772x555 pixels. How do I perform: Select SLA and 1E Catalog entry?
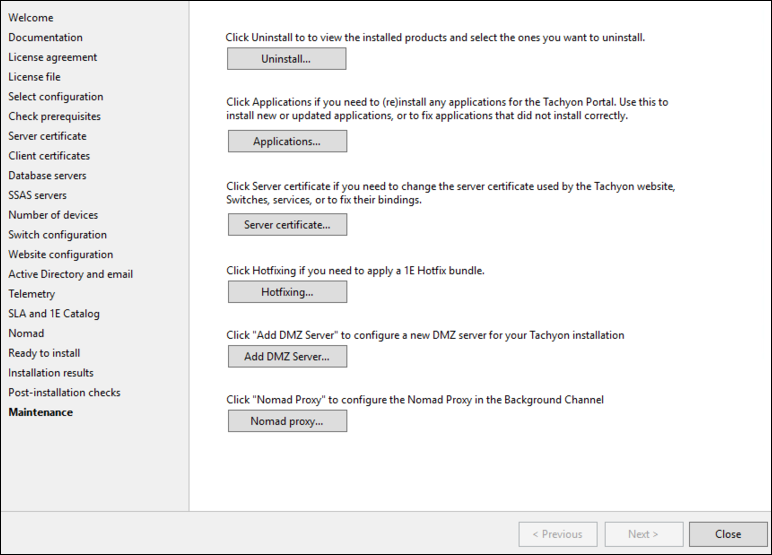pos(54,314)
